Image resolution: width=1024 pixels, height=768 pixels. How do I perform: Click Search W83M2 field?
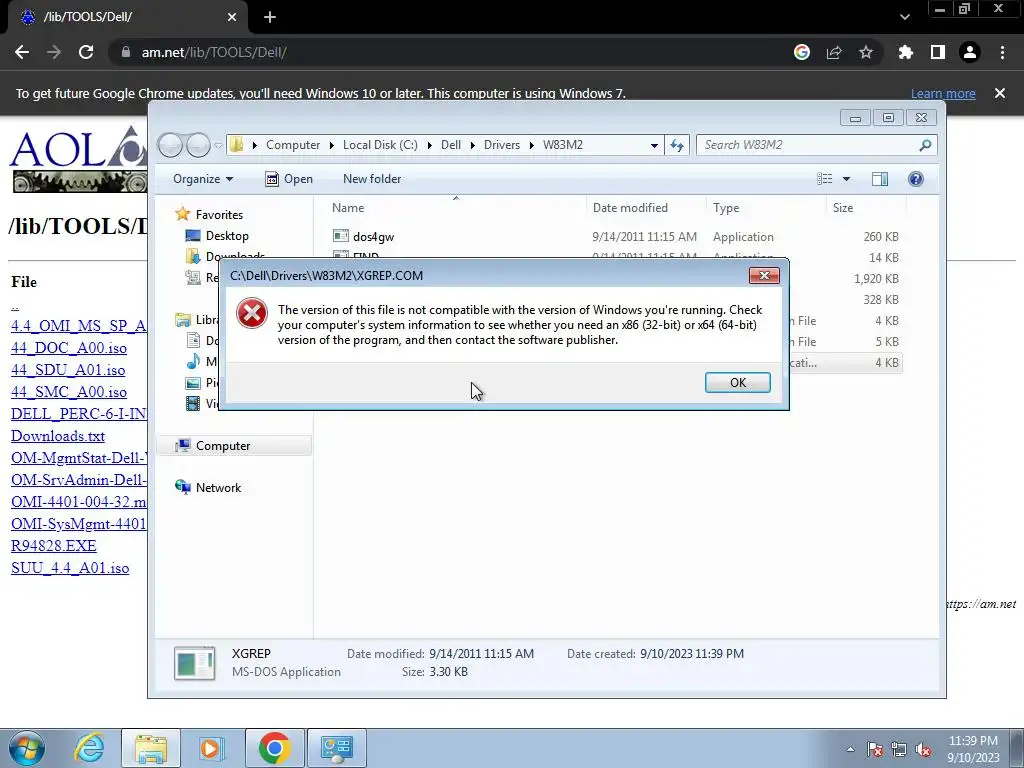point(816,145)
